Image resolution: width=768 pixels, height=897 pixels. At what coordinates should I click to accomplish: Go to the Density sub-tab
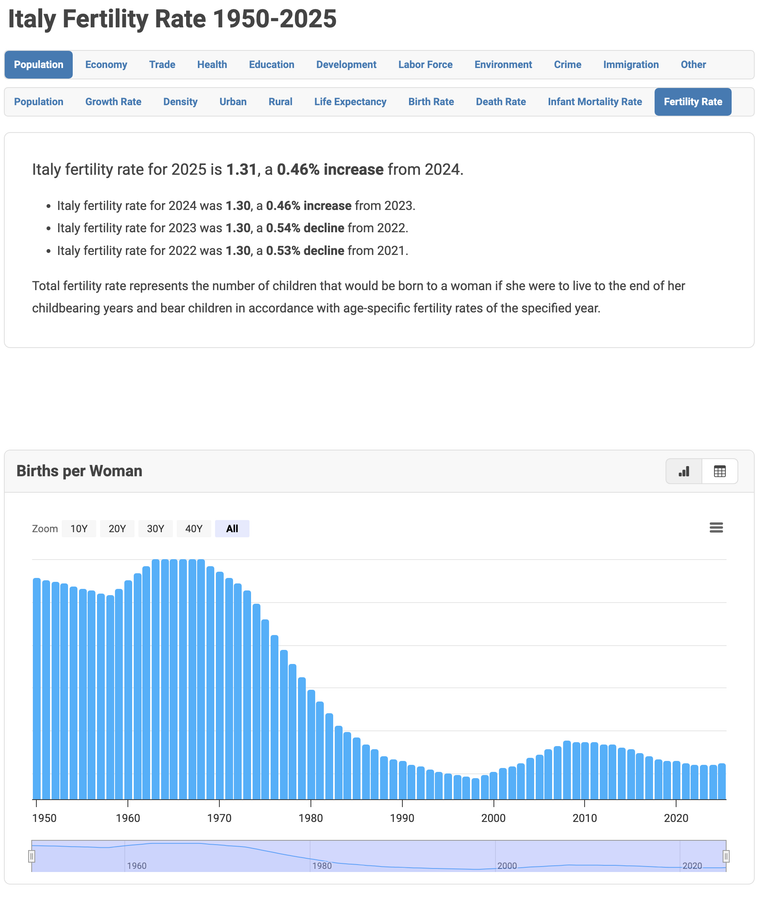coord(182,102)
